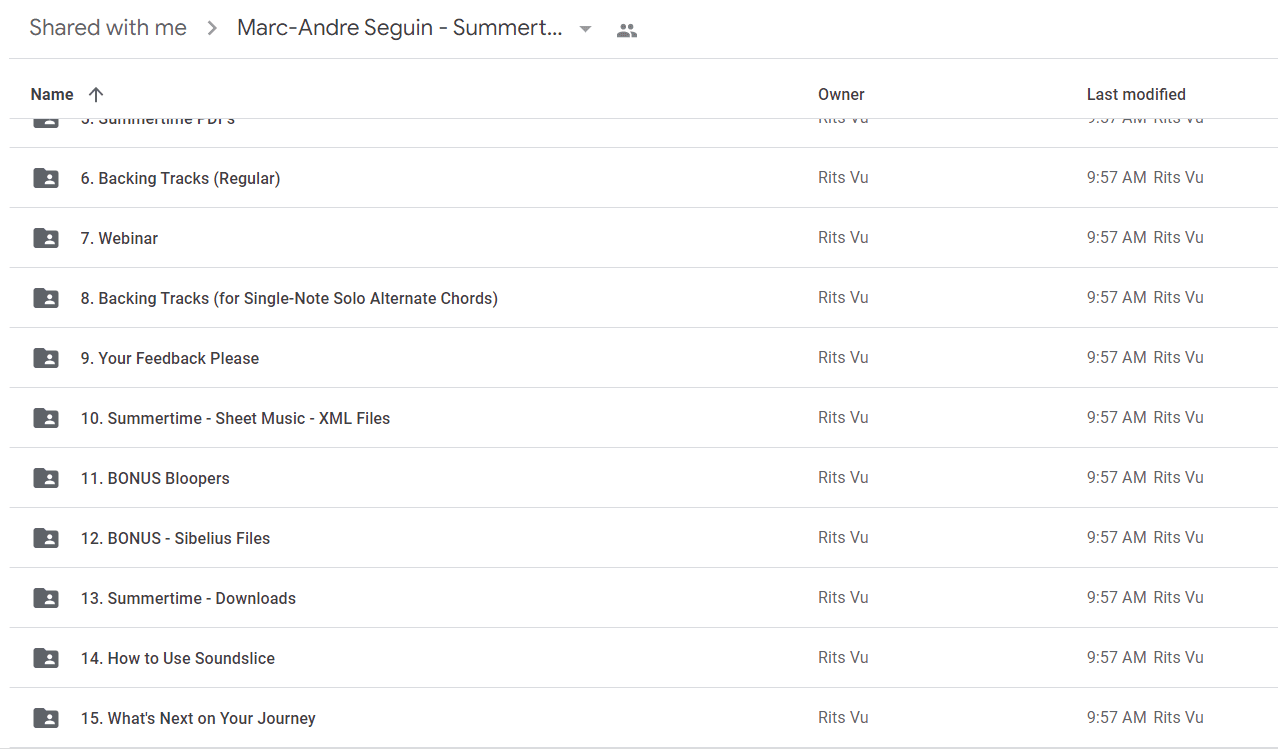
Task: Select the 13. Summertime - Downloads folder
Action: click(x=644, y=598)
